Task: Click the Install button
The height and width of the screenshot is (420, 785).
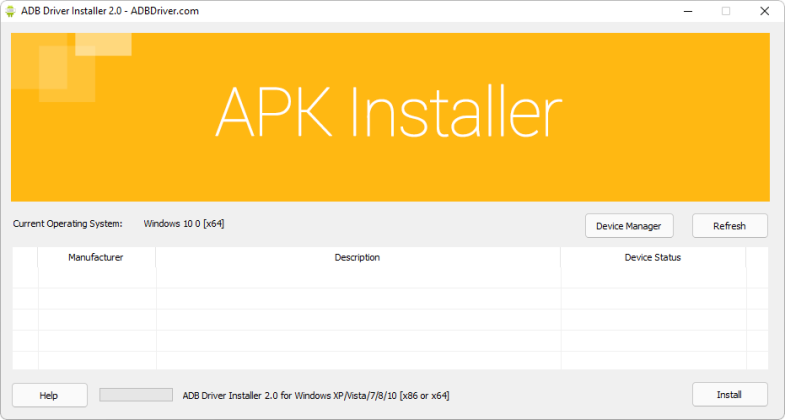Action: (x=729, y=394)
